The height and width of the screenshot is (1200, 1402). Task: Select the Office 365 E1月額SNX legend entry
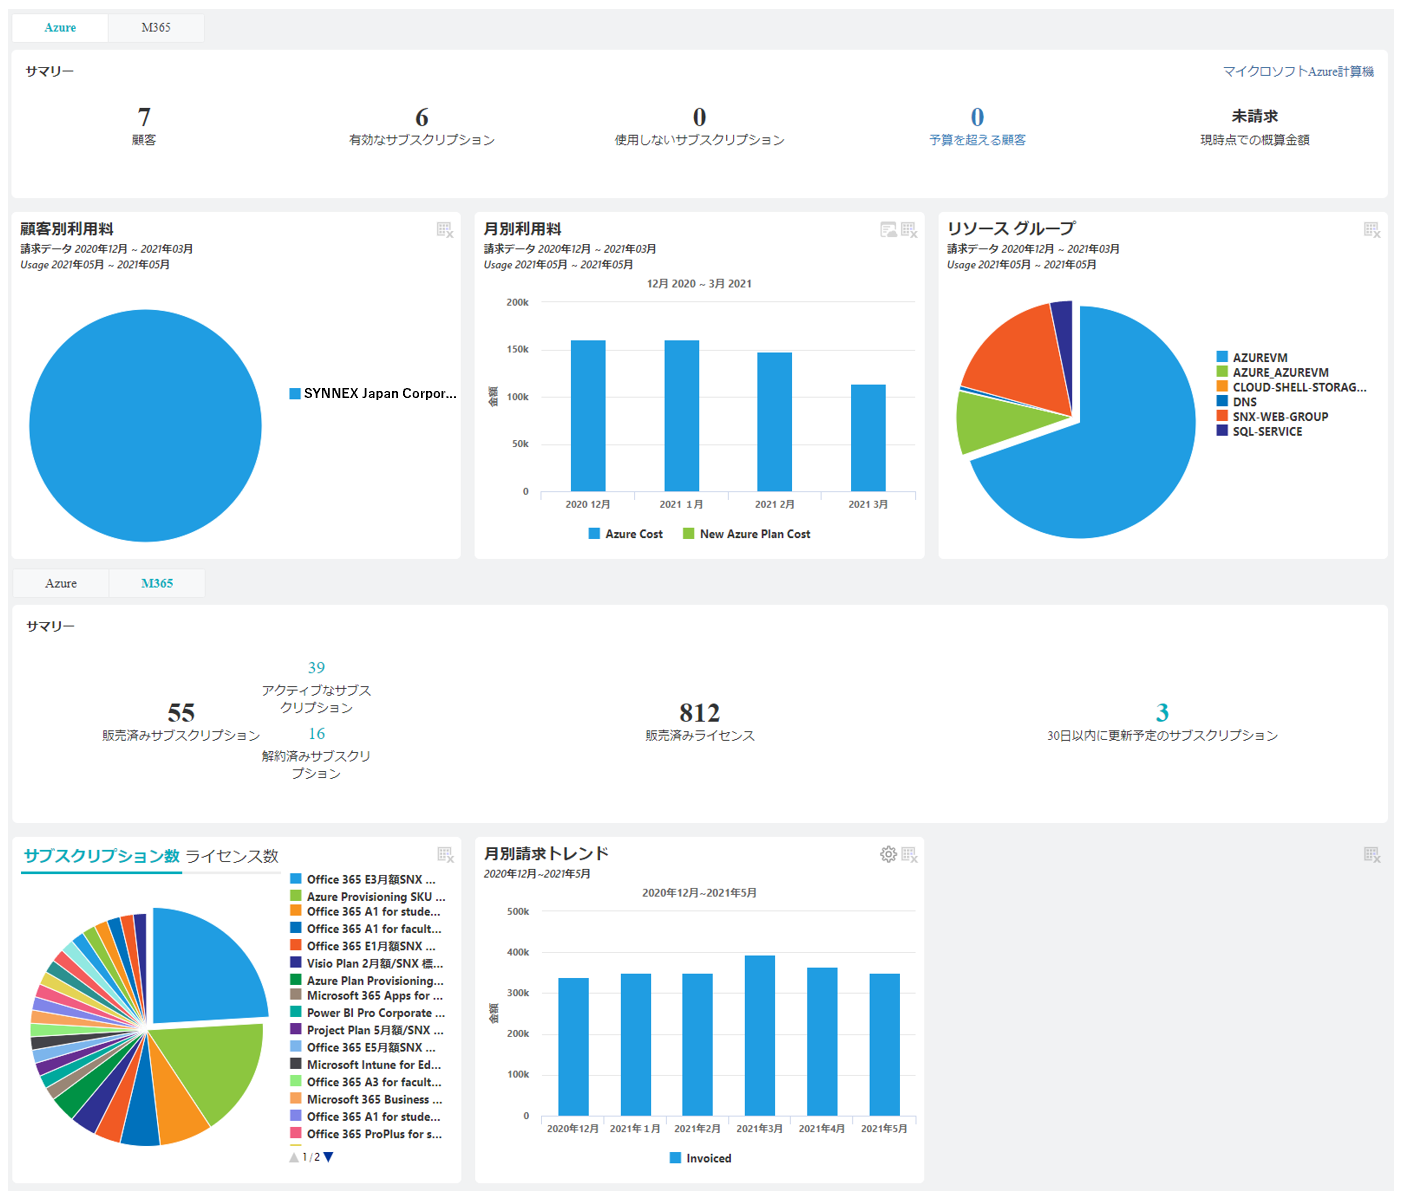pyautogui.click(x=363, y=946)
